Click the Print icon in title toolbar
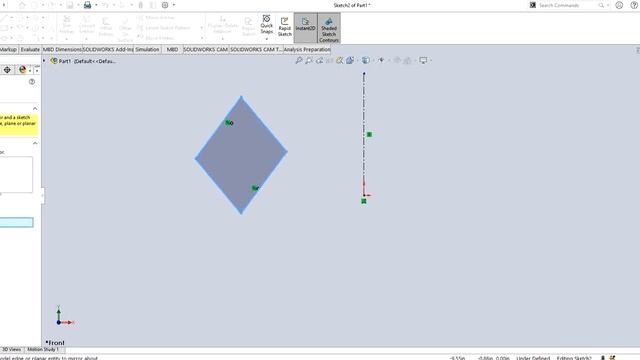 pos(87,5)
